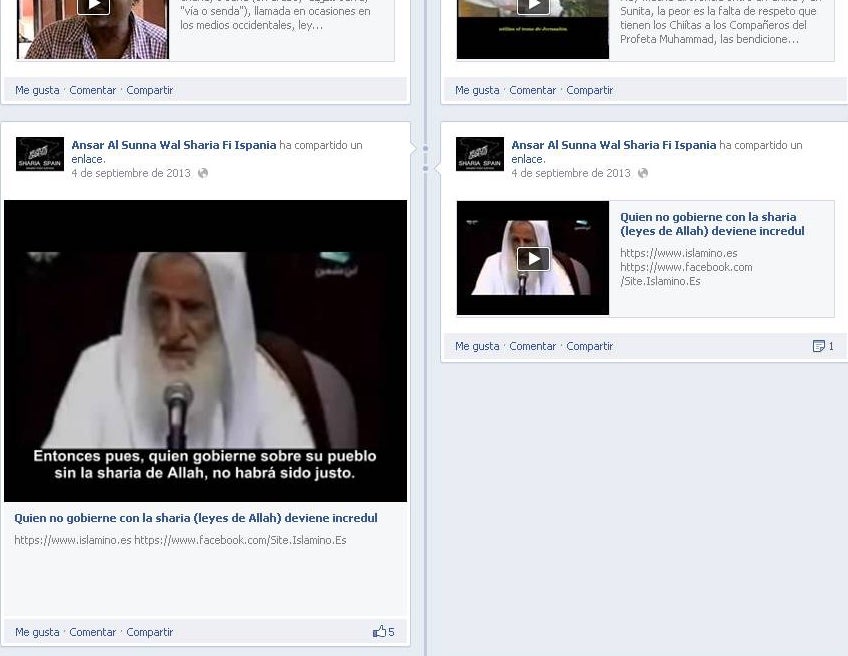The height and width of the screenshot is (656, 848).
Task: Open the large video image with Spanish subtitles
Action: pyautogui.click(x=205, y=350)
